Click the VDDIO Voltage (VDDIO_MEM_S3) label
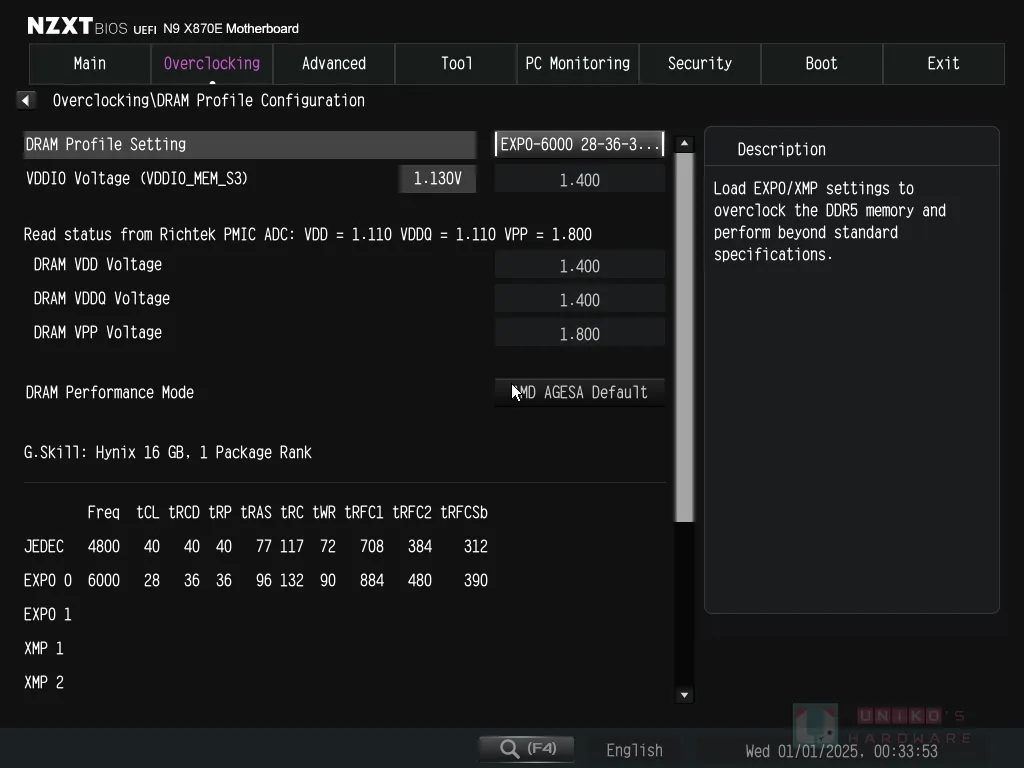The width and height of the screenshot is (1024, 768). click(x=137, y=178)
